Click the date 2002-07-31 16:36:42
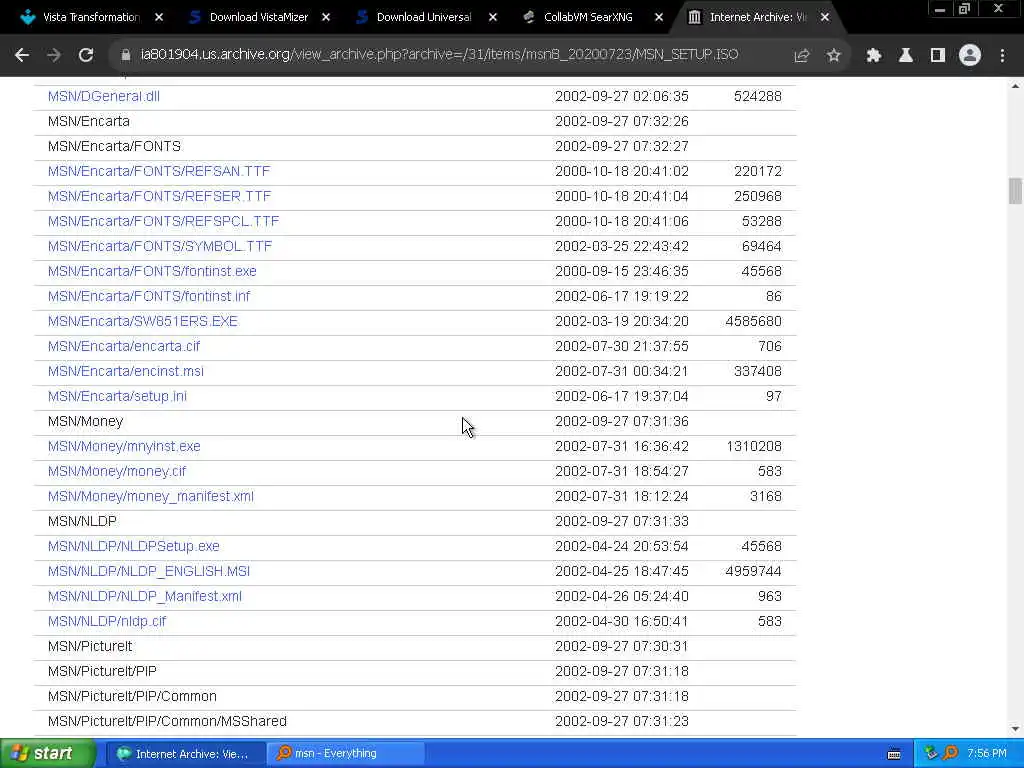This screenshot has width=1024, height=768. [x=622, y=446]
